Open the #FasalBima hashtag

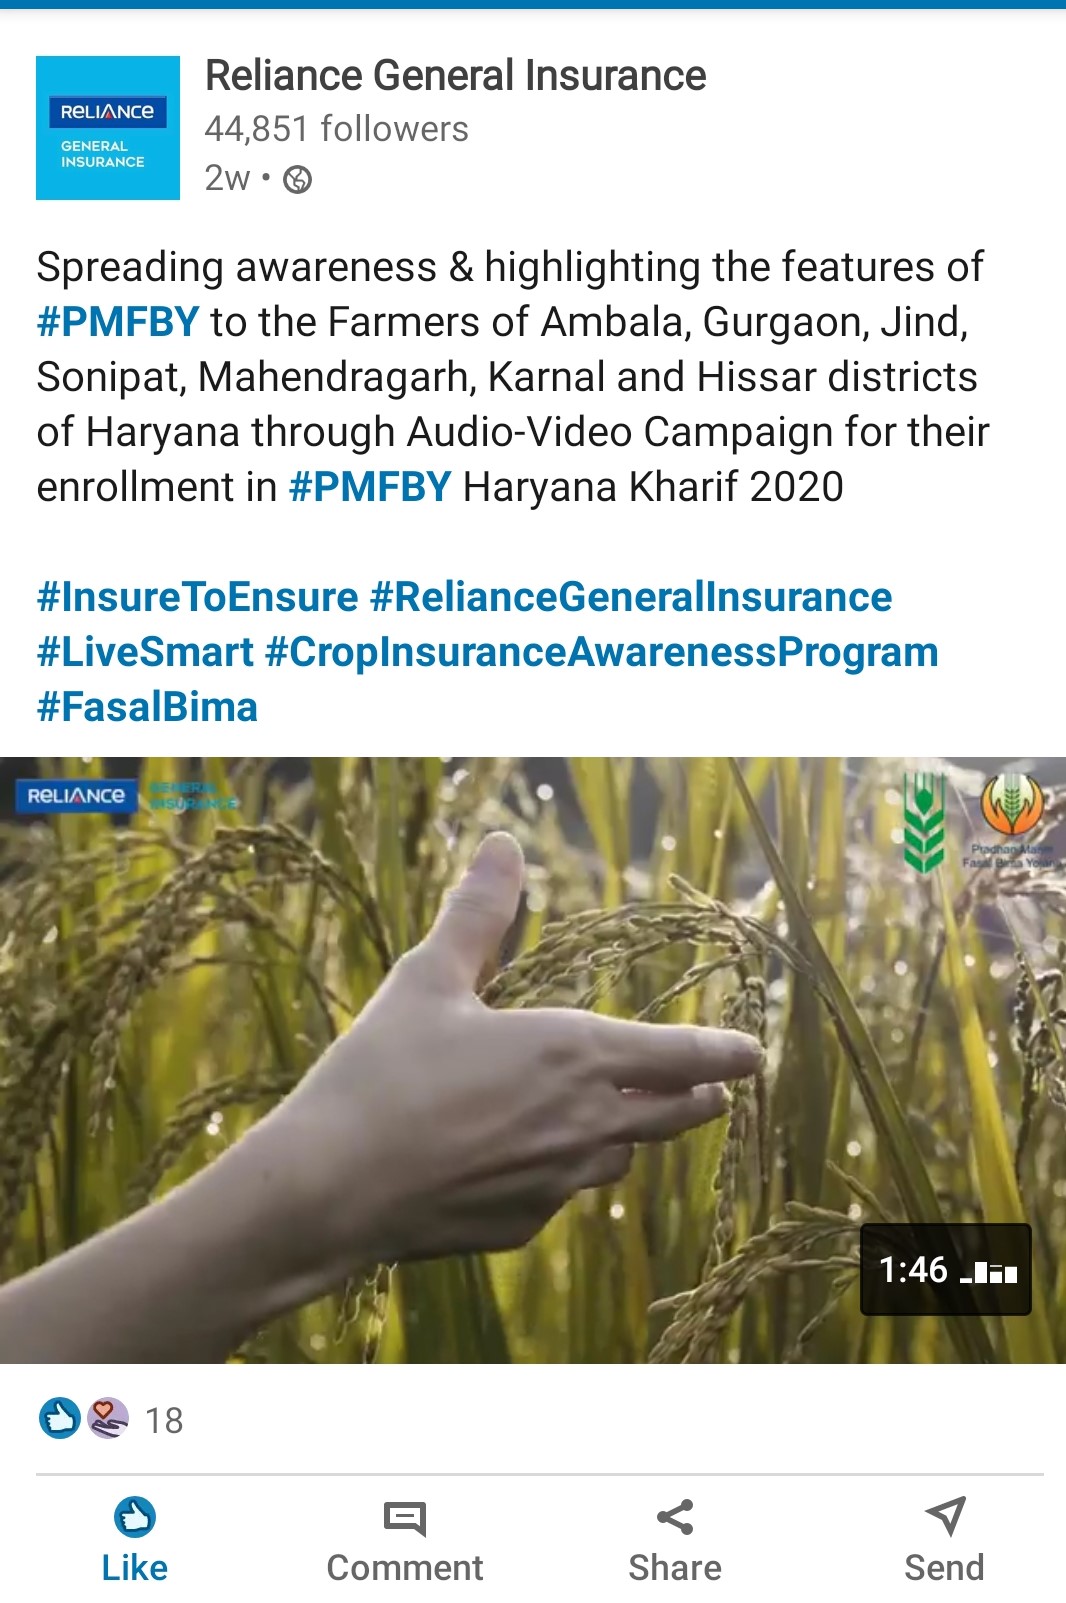coord(147,707)
